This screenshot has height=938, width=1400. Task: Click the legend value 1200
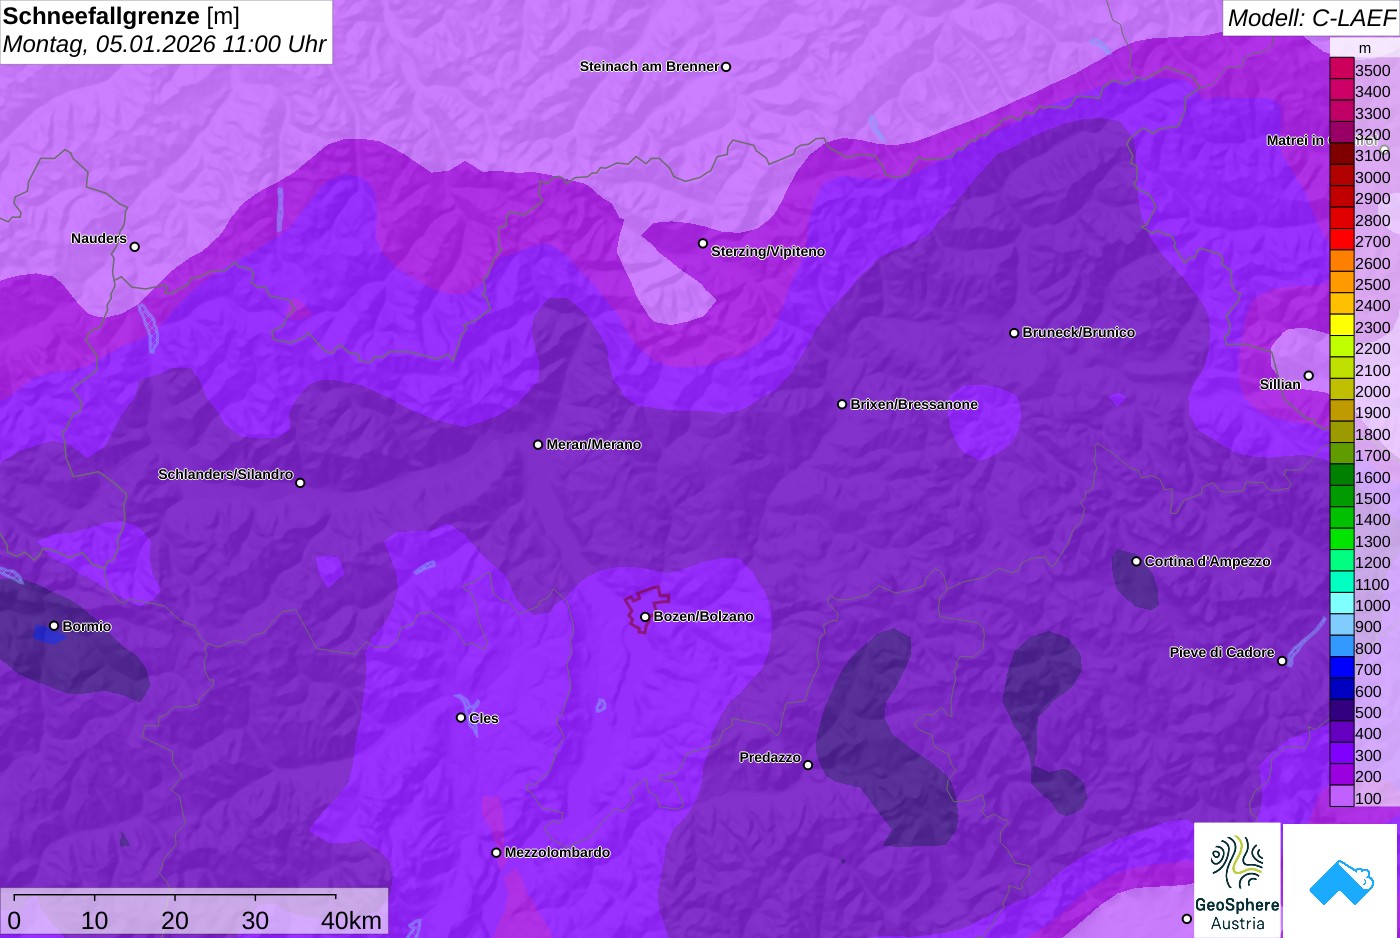coord(1373,562)
